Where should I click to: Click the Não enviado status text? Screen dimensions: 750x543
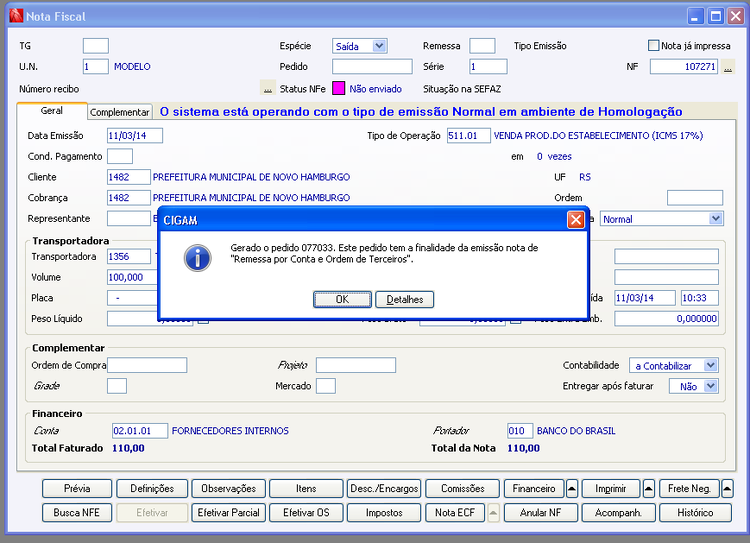[375, 89]
